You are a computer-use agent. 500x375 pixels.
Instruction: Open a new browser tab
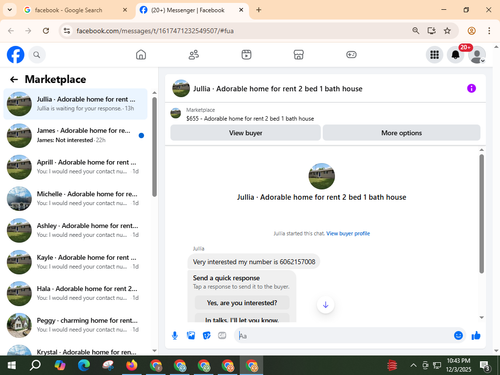(x=259, y=10)
